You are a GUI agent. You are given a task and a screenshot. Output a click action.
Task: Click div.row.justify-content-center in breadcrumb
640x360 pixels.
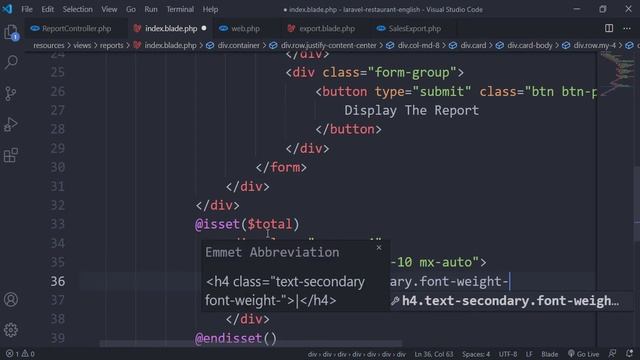[x=329, y=45]
